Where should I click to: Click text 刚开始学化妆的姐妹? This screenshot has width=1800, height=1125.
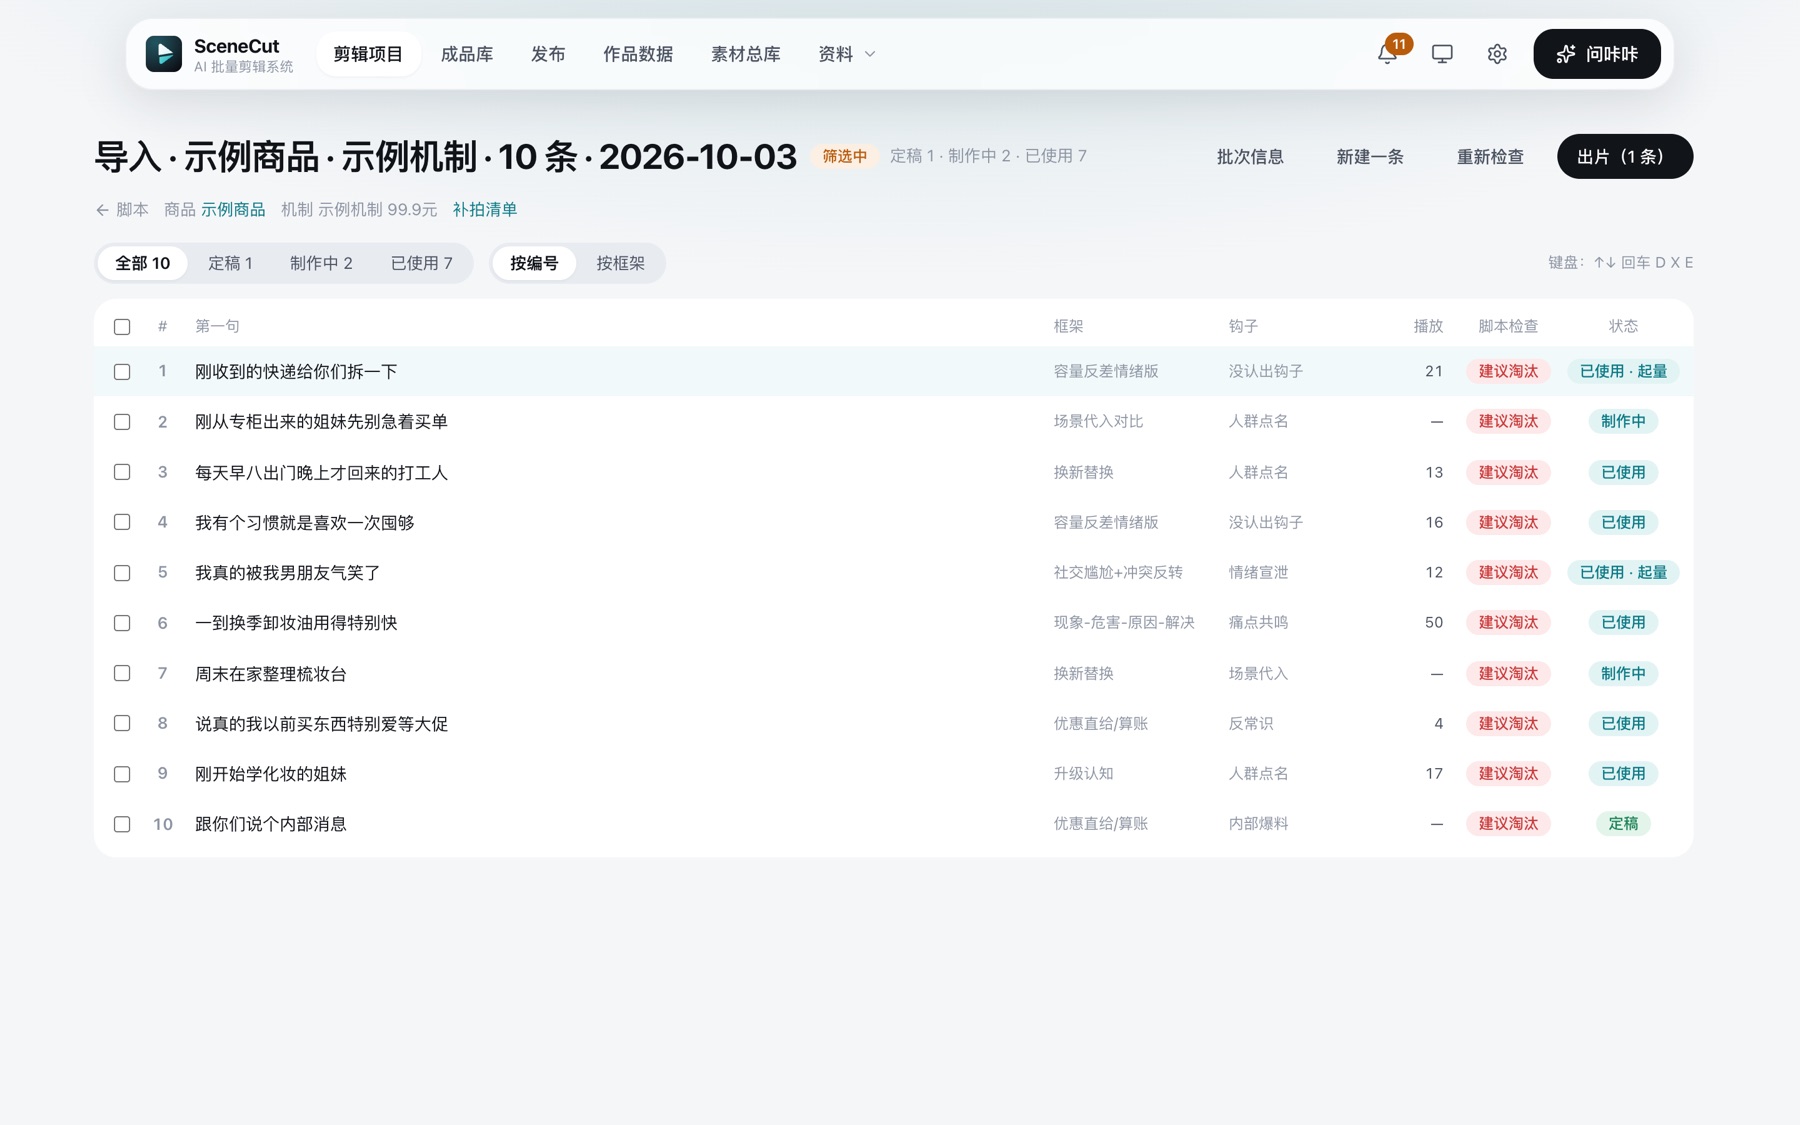pyautogui.click(x=271, y=774)
